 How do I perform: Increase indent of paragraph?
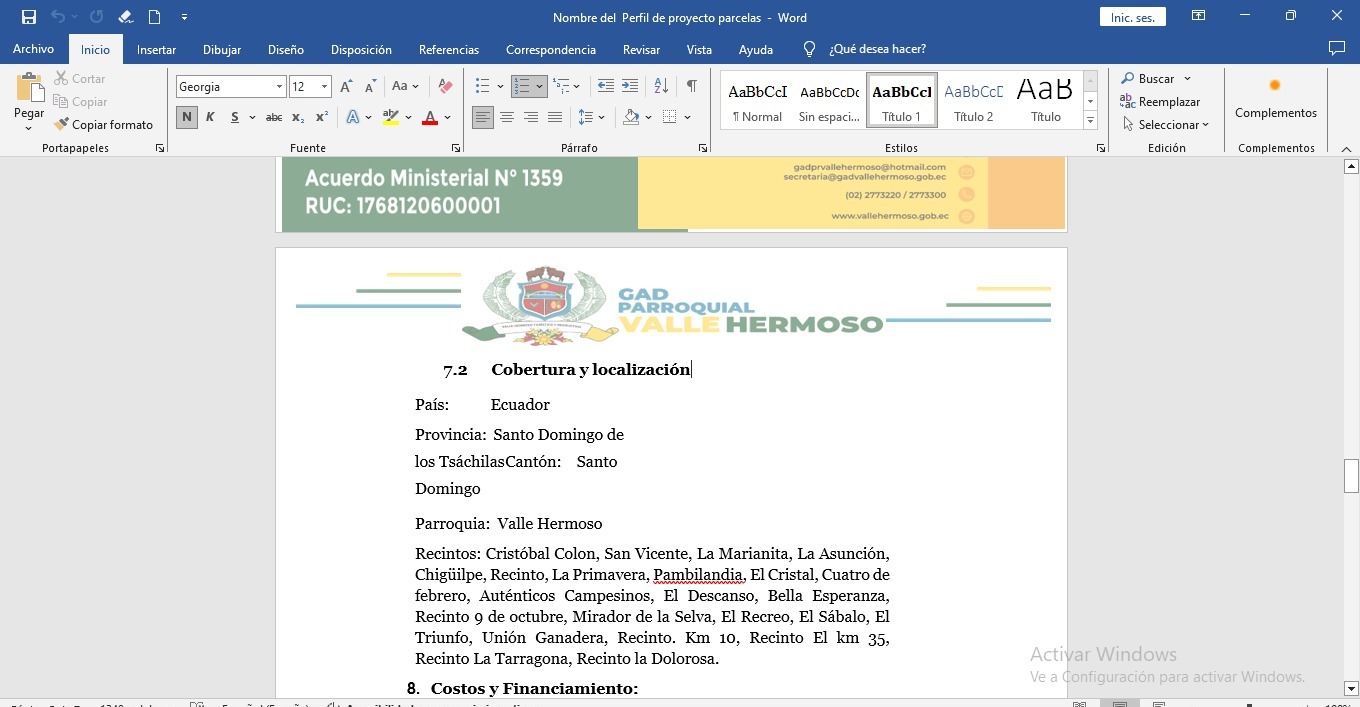[x=630, y=87]
